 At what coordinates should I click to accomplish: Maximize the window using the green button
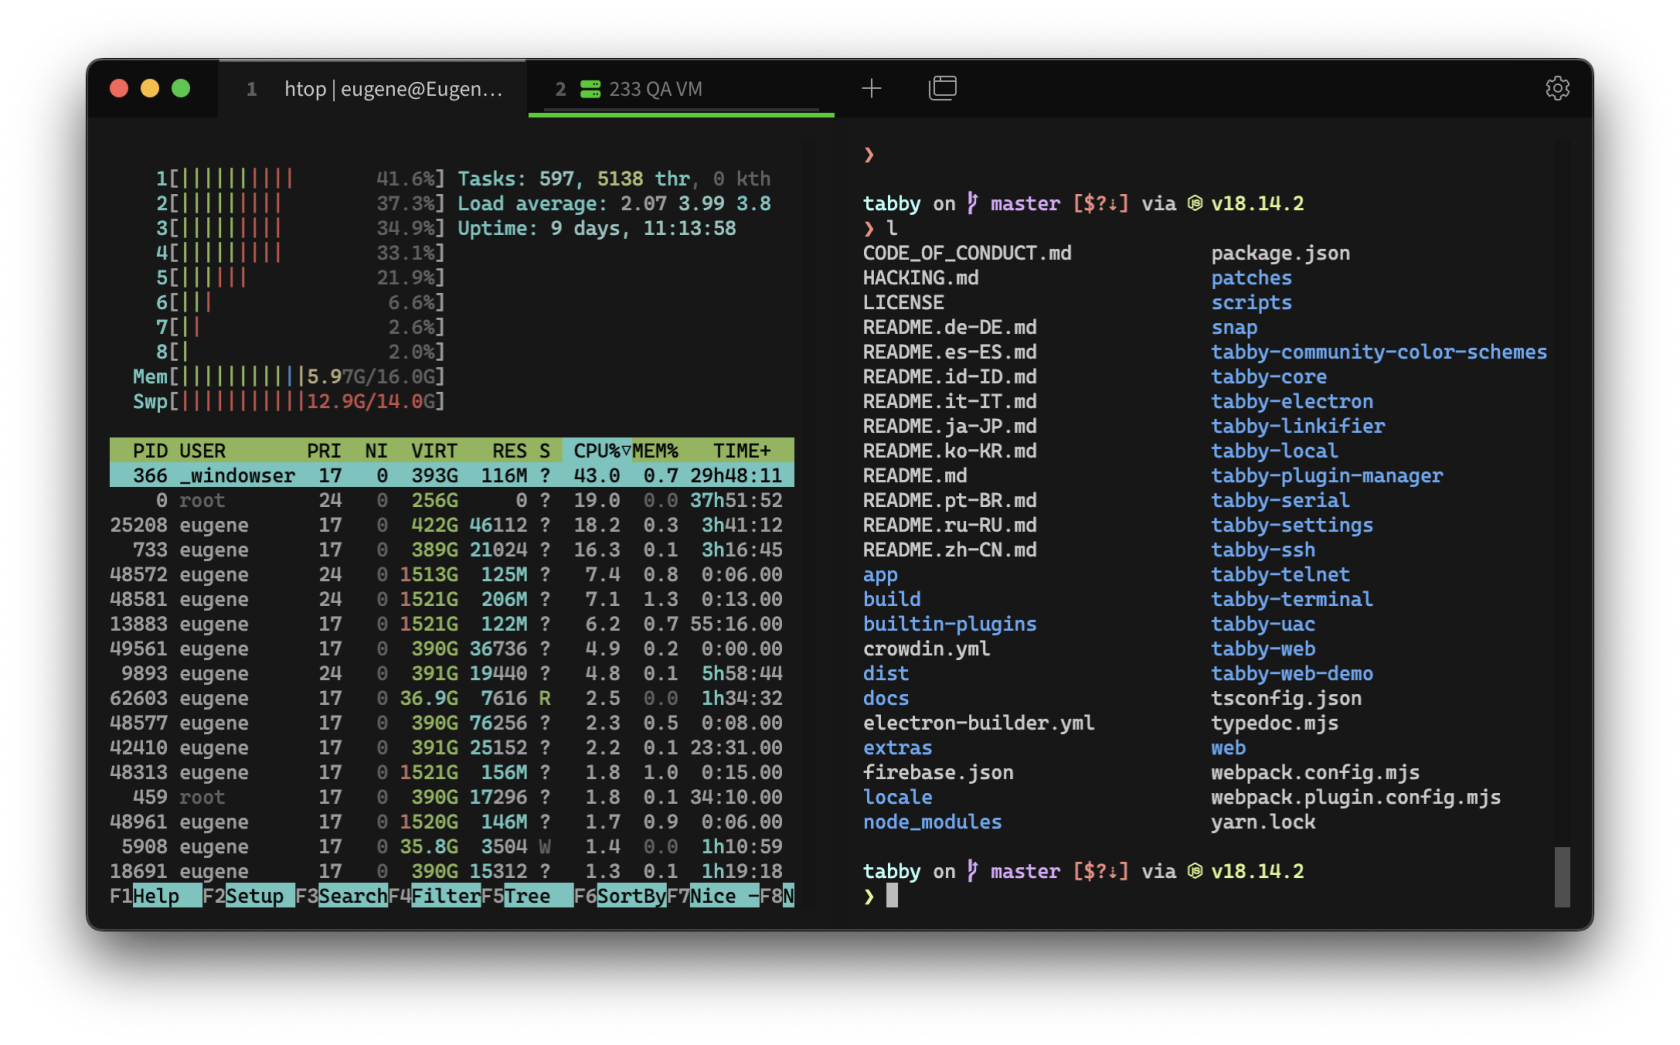(x=181, y=88)
